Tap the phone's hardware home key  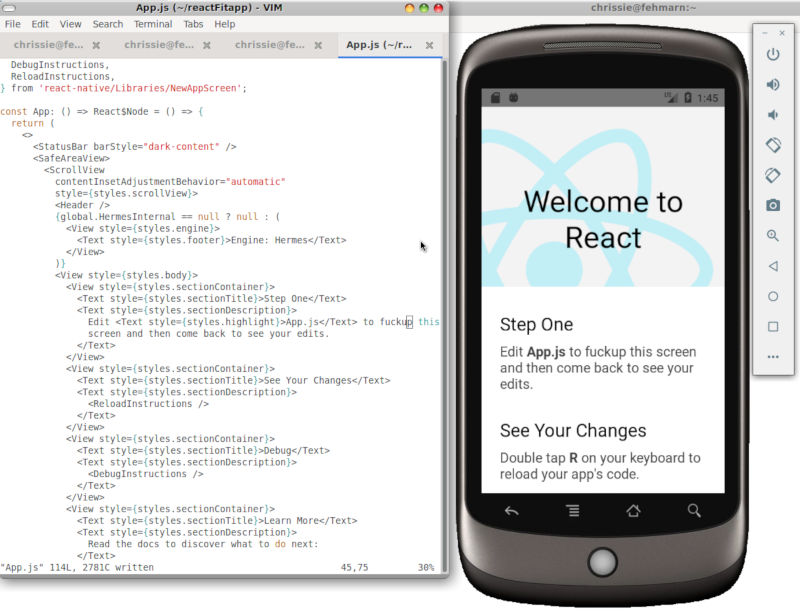633,511
